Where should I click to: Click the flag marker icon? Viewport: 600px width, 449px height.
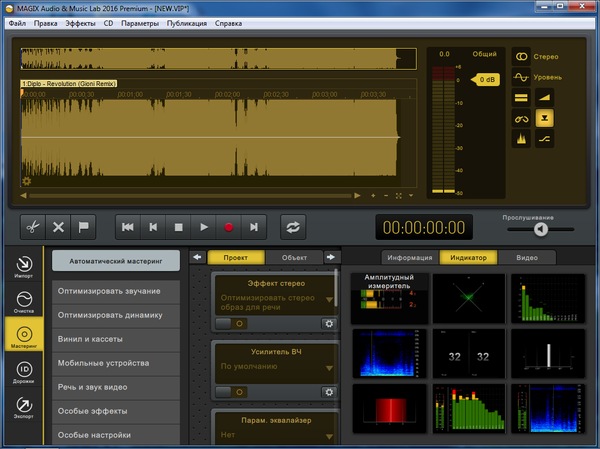click(85, 227)
